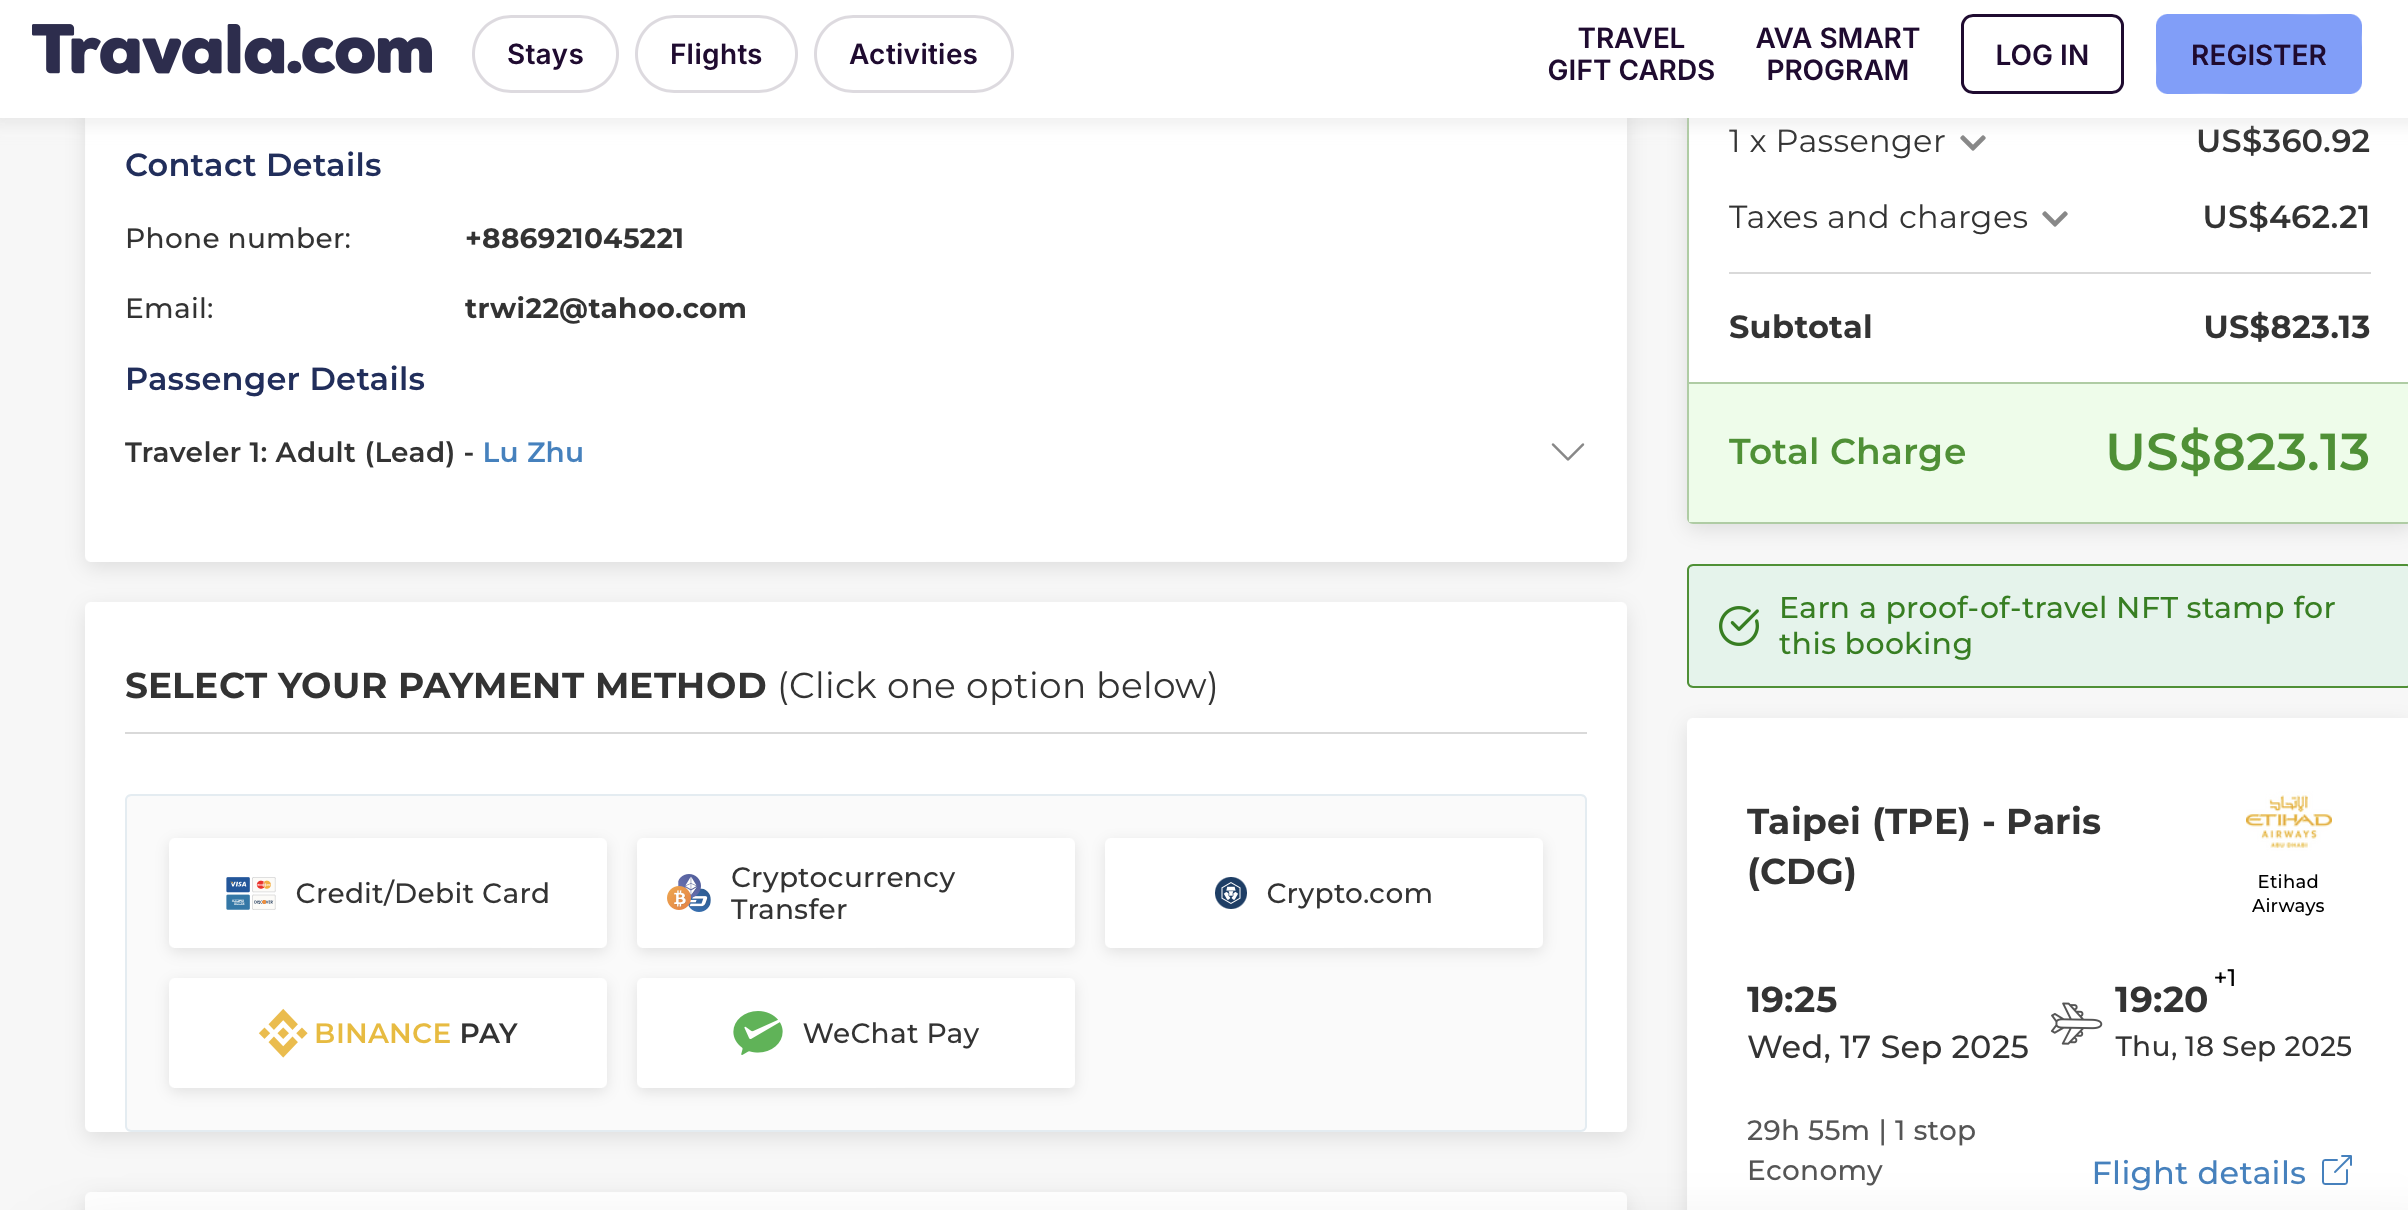Screen dimensions: 2408x1210
Task: Open the Stays tab
Action: point(545,54)
